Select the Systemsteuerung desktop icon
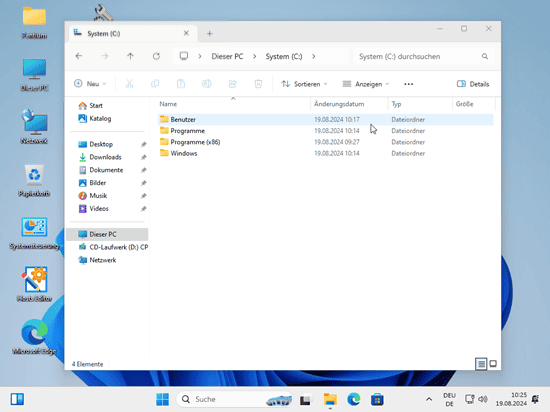 [34, 234]
